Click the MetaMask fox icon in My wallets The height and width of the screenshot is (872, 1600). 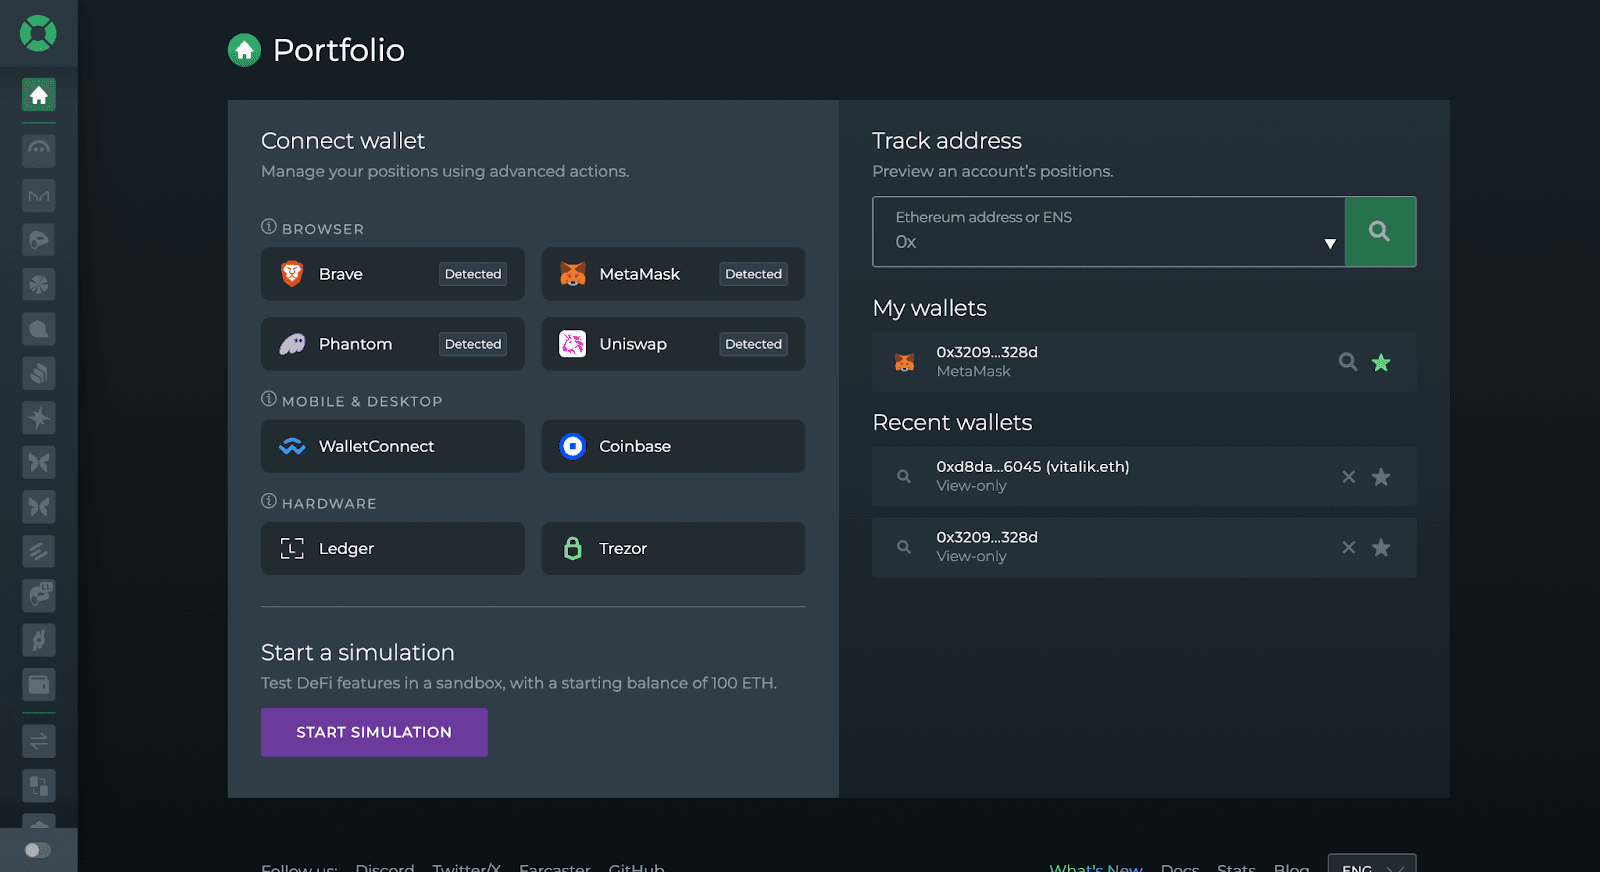click(904, 362)
